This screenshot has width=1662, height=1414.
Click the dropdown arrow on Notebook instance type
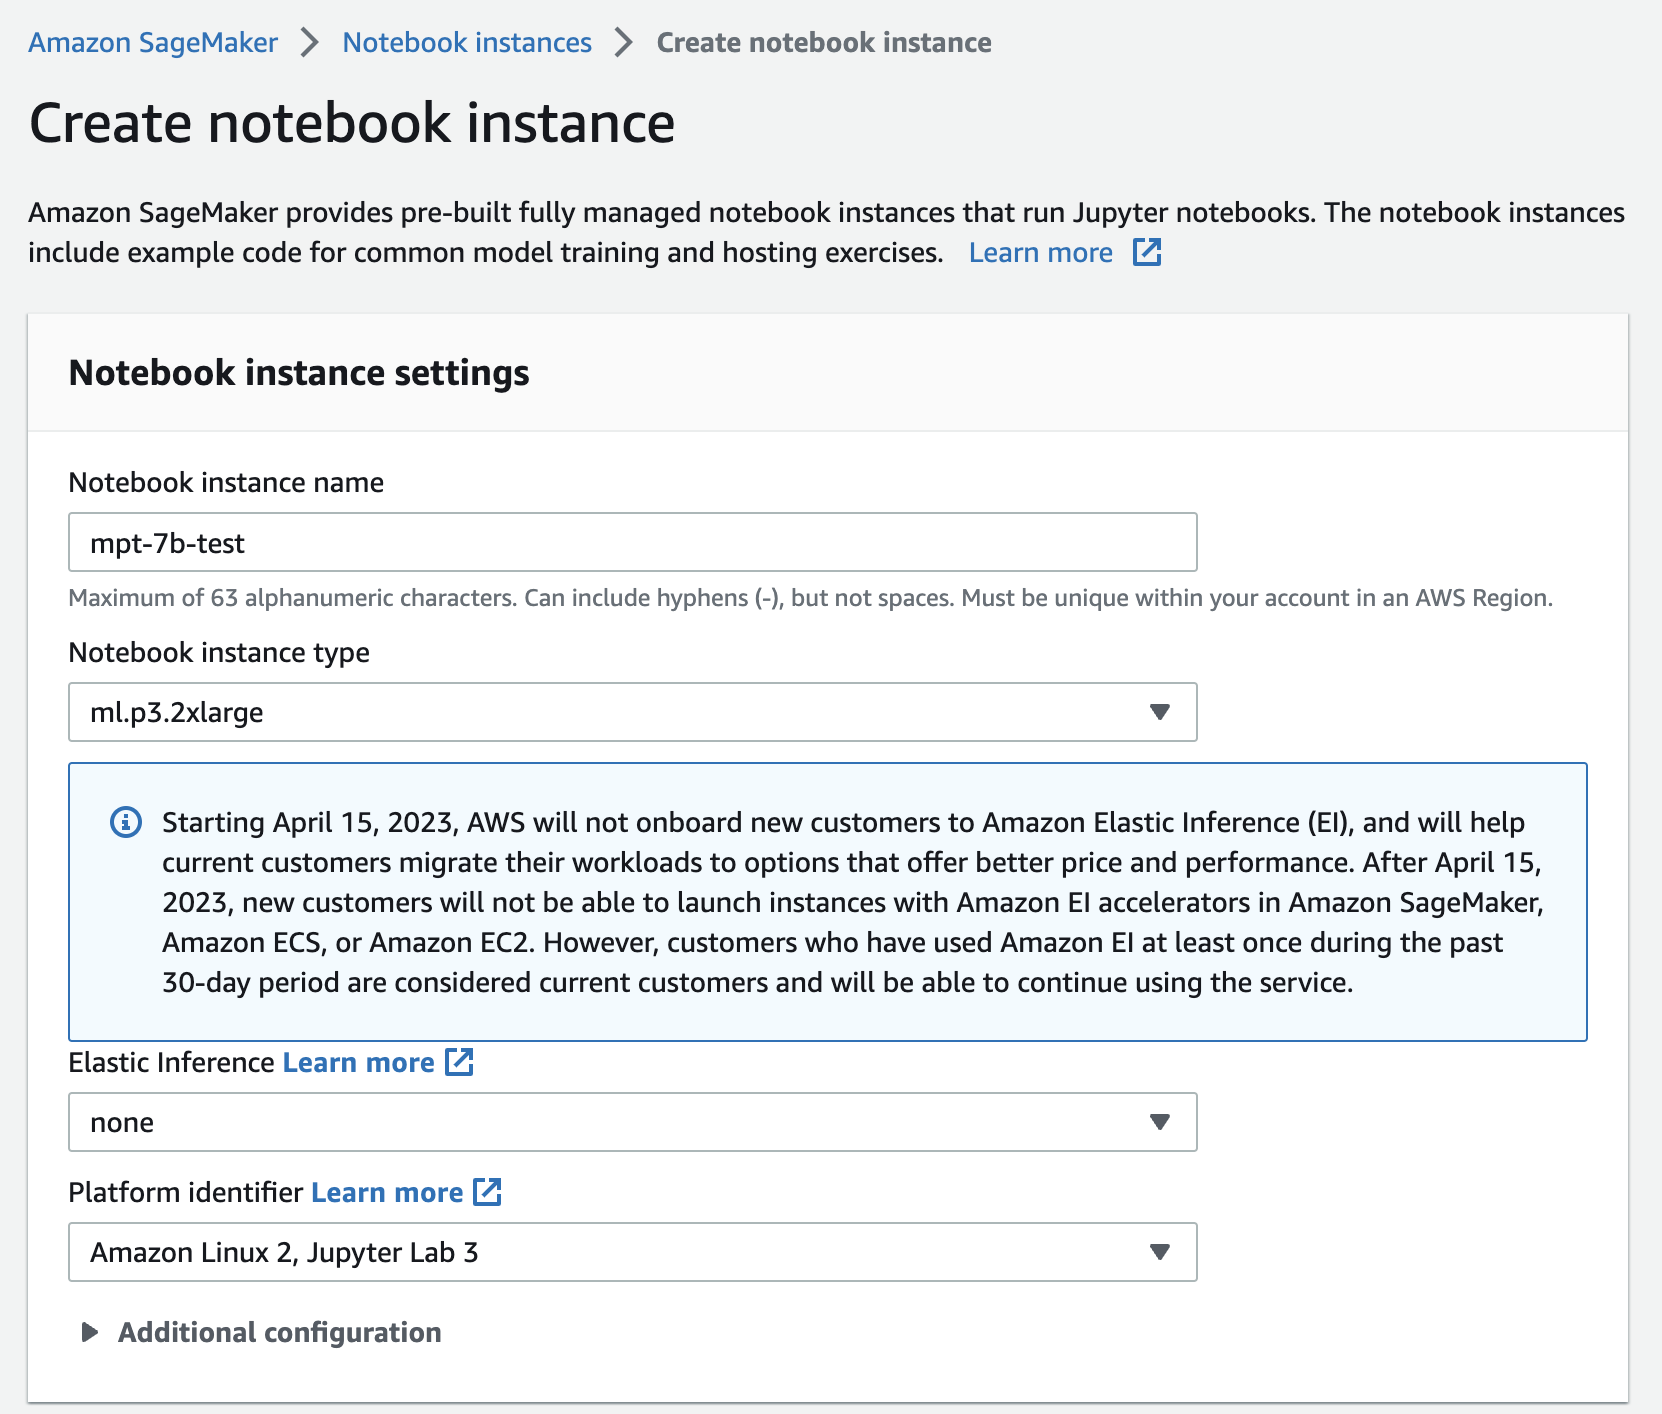[x=1158, y=712]
